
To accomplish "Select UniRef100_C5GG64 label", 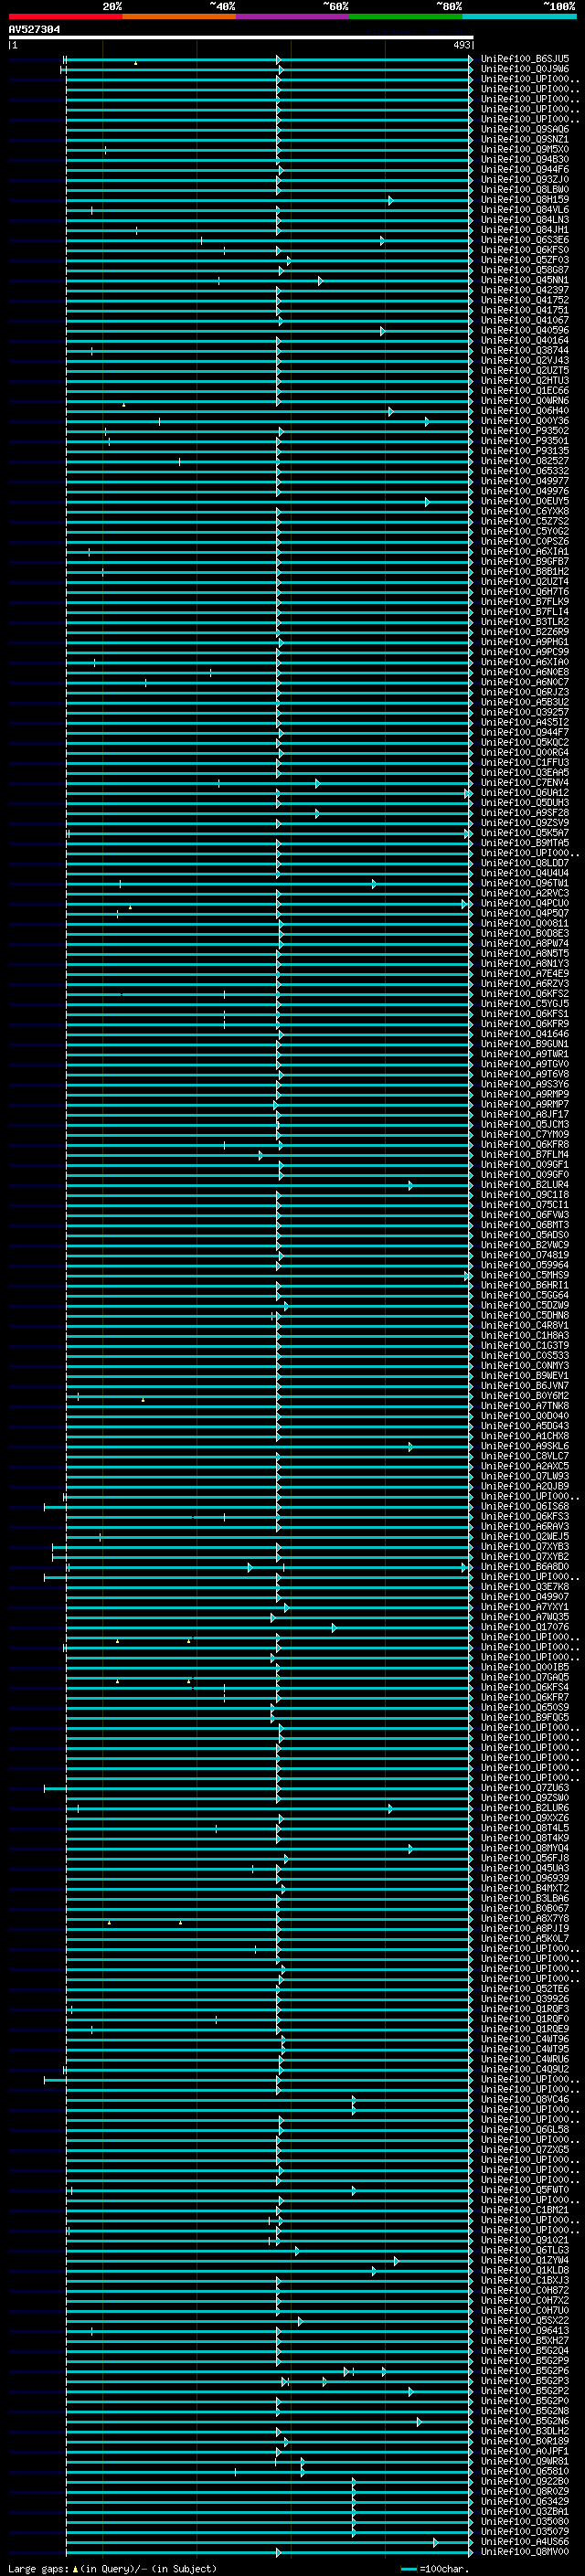I will [x=525, y=1296].
